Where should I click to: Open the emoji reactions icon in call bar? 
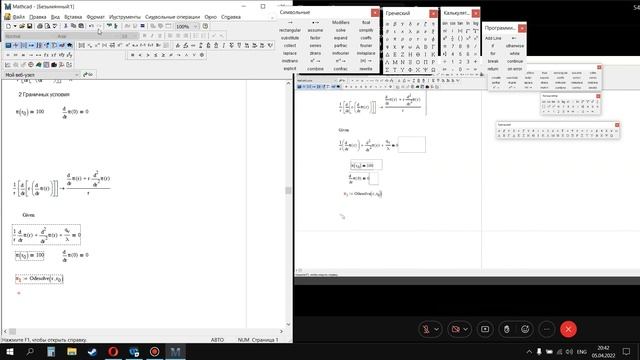[525, 329]
